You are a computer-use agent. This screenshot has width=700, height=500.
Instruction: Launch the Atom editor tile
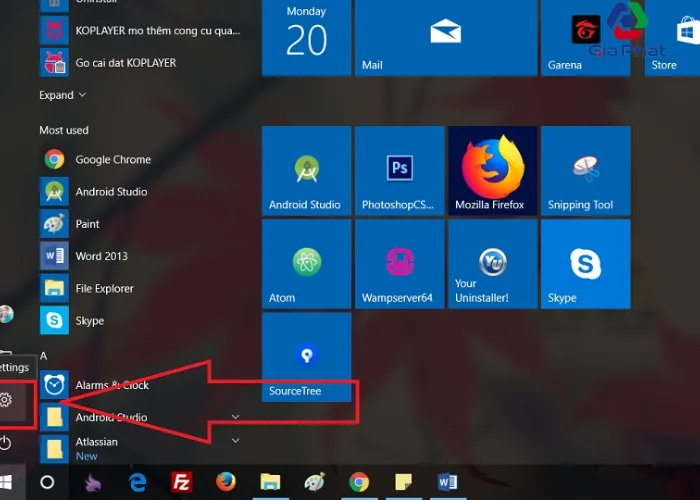click(306, 264)
